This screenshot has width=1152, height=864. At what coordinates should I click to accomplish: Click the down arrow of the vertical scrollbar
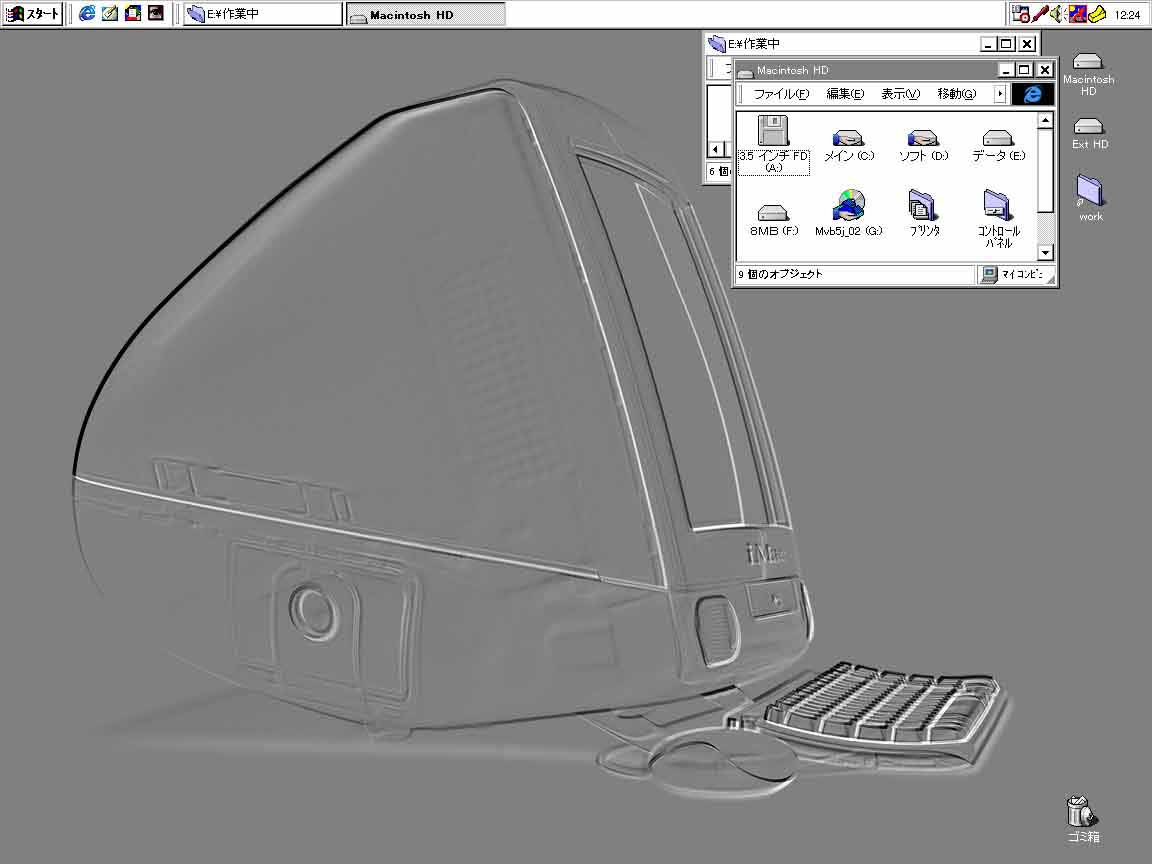[x=1045, y=253]
